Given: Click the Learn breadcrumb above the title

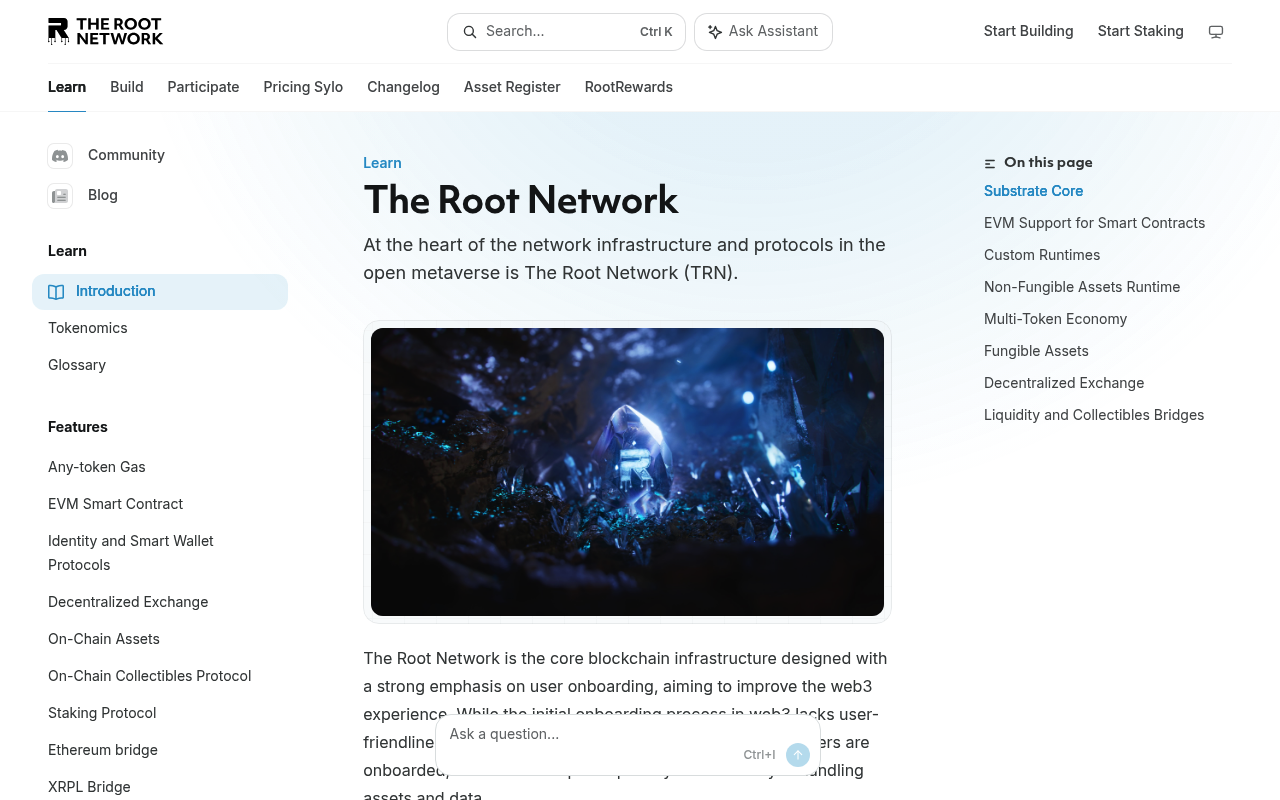Looking at the screenshot, I should [382, 163].
